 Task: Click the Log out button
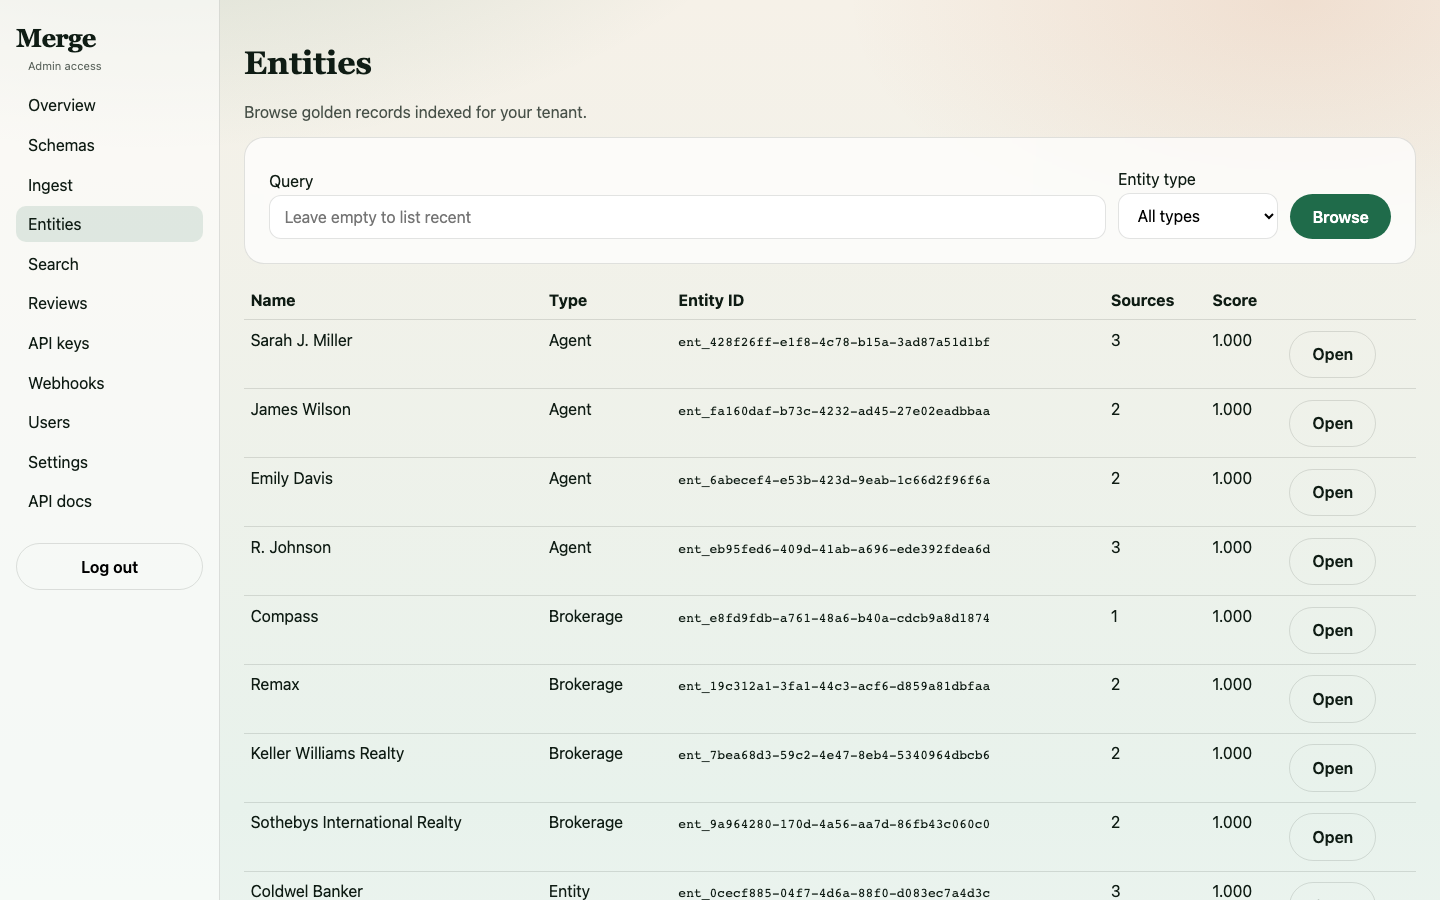pyautogui.click(x=109, y=567)
